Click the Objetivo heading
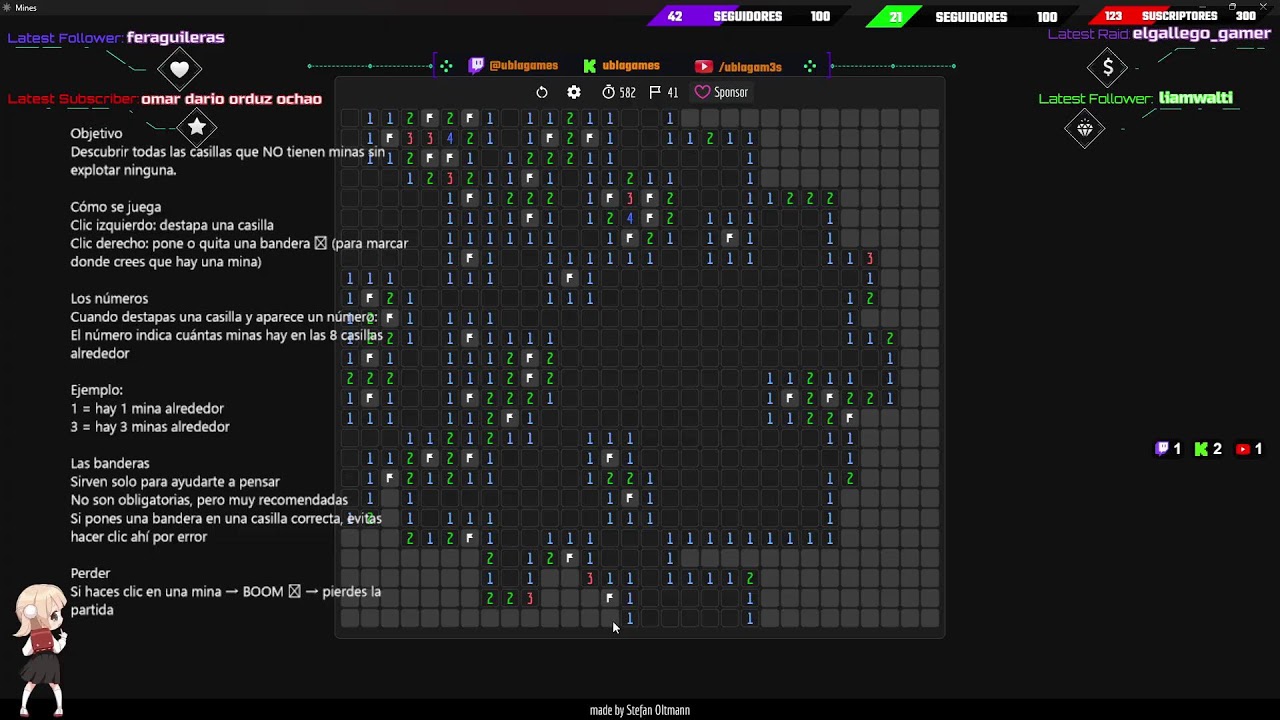 tap(96, 133)
